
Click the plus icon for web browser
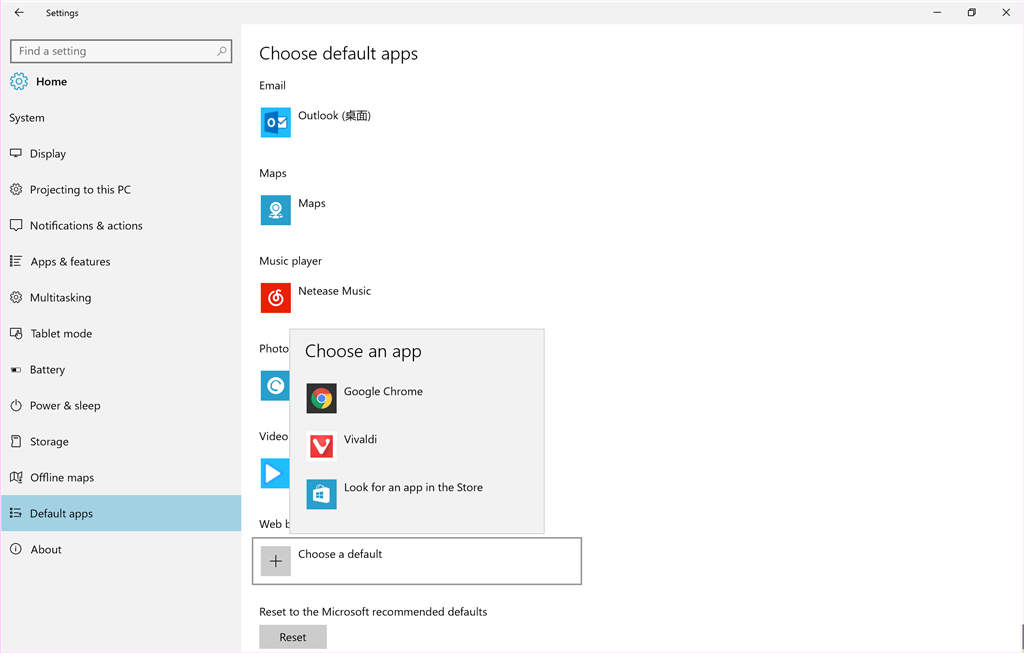click(x=276, y=561)
